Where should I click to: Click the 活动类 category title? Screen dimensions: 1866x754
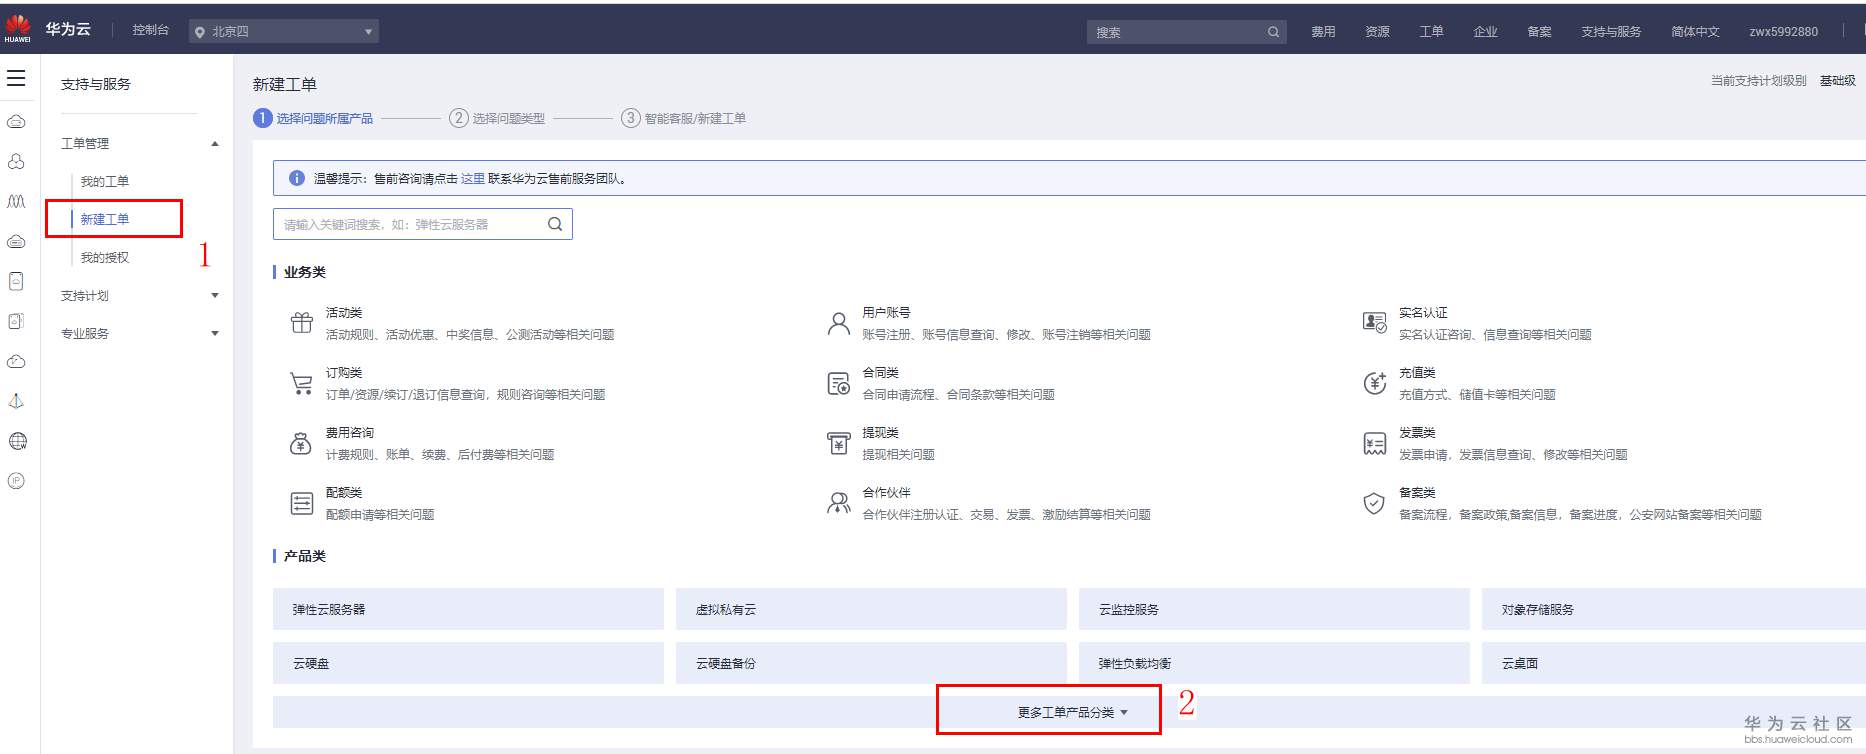344,313
